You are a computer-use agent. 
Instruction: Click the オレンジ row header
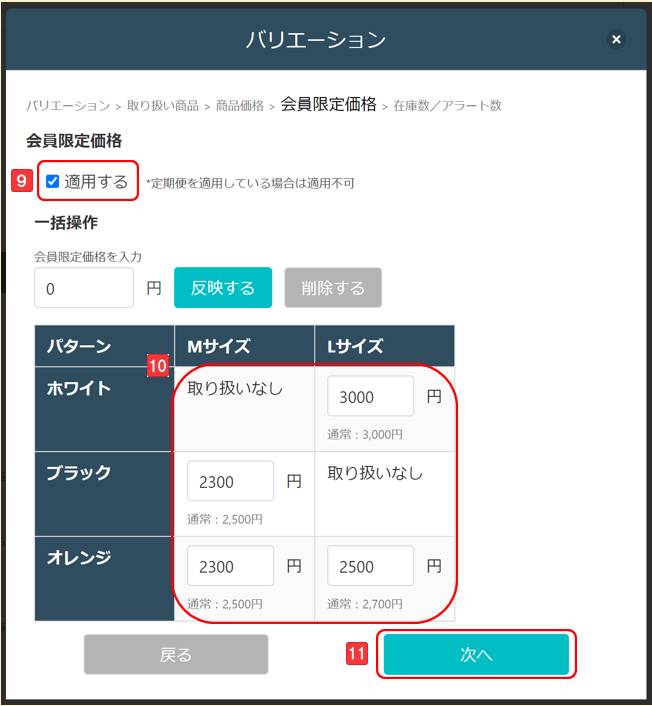(104, 579)
